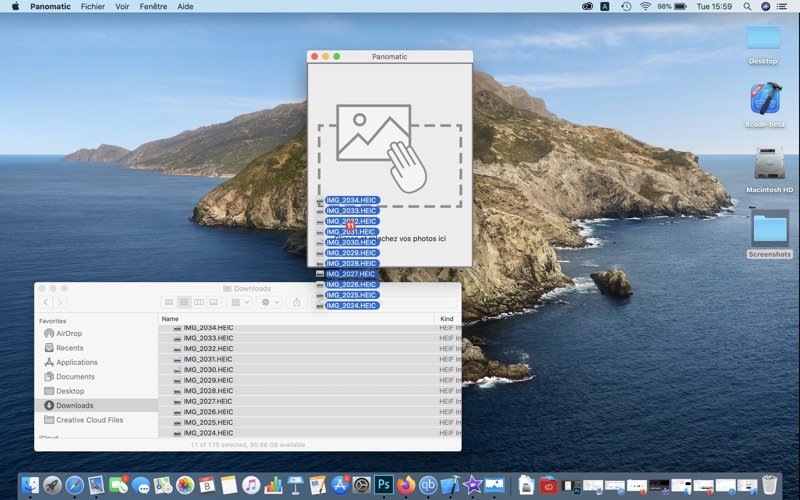The height and width of the screenshot is (500, 800).
Task: Select IMG_2025.HEIC in the Finder list
Action: click(310, 422)
